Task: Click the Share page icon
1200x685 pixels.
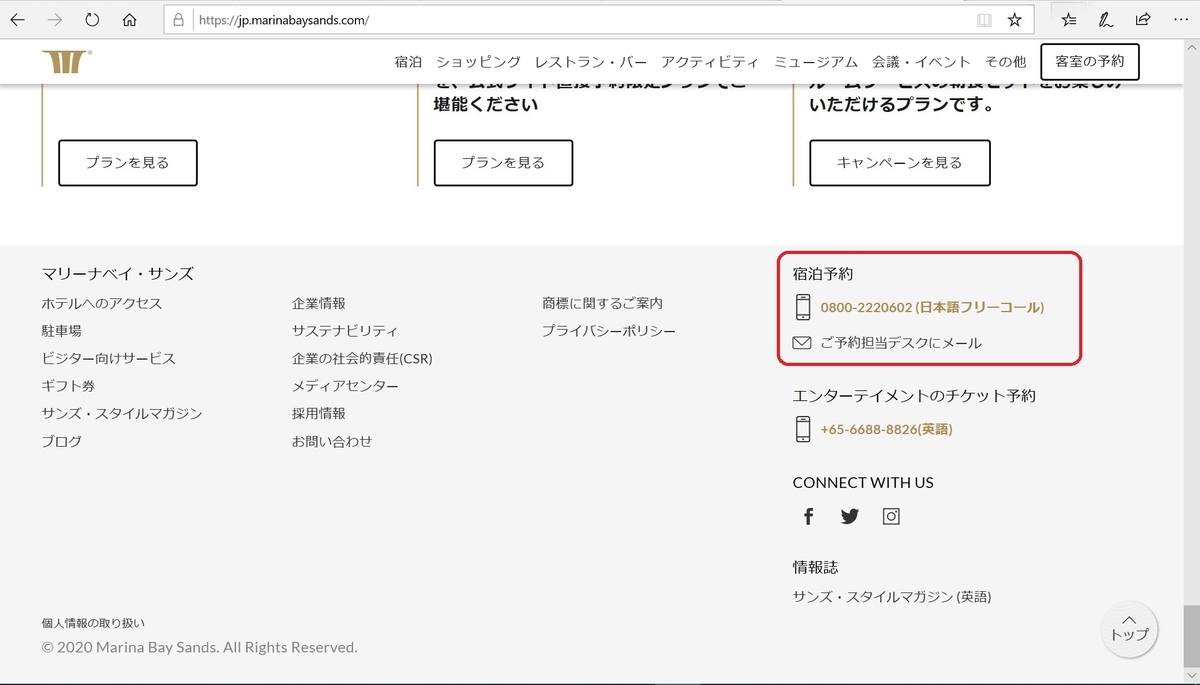Action: [1143, 20]
